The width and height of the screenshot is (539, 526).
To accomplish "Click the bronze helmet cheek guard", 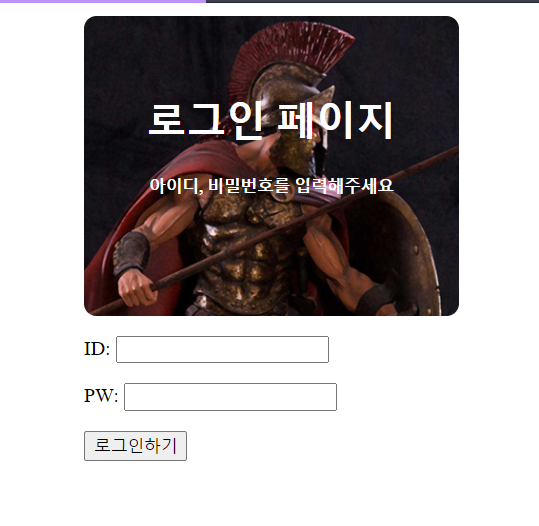I will coord(321,151).
